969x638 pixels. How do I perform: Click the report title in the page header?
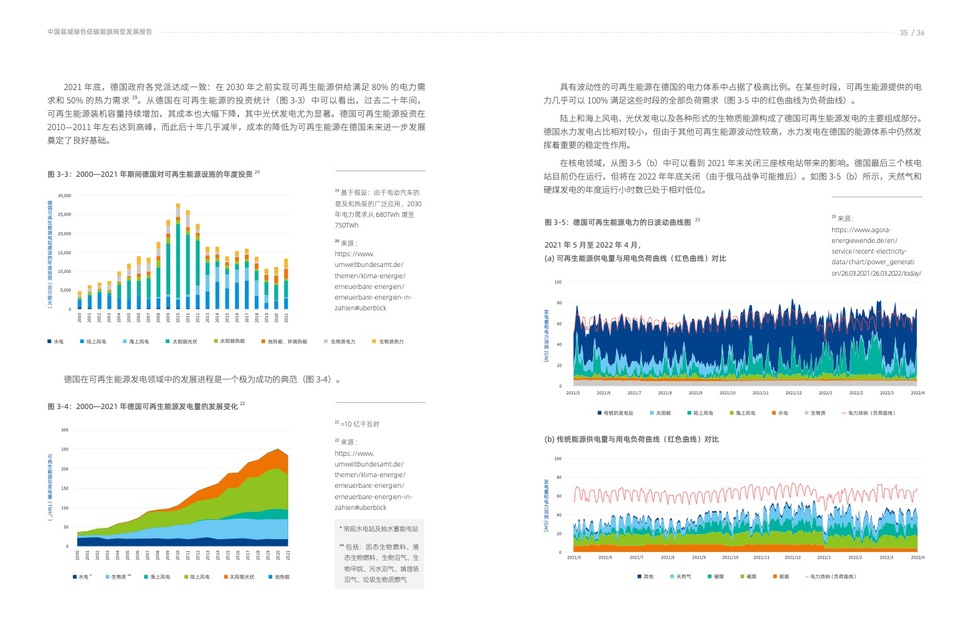tap(100, 32)
